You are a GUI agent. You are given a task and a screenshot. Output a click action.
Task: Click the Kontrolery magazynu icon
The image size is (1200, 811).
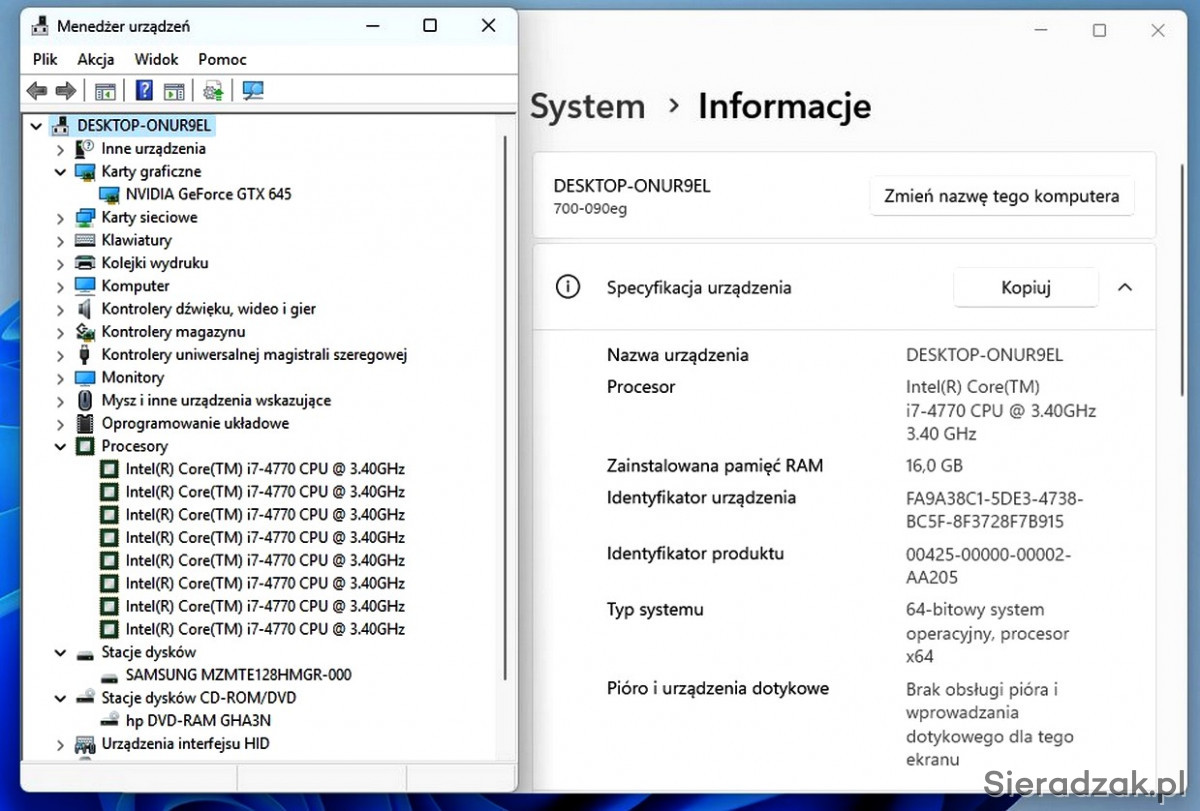[x=85, y=332]
